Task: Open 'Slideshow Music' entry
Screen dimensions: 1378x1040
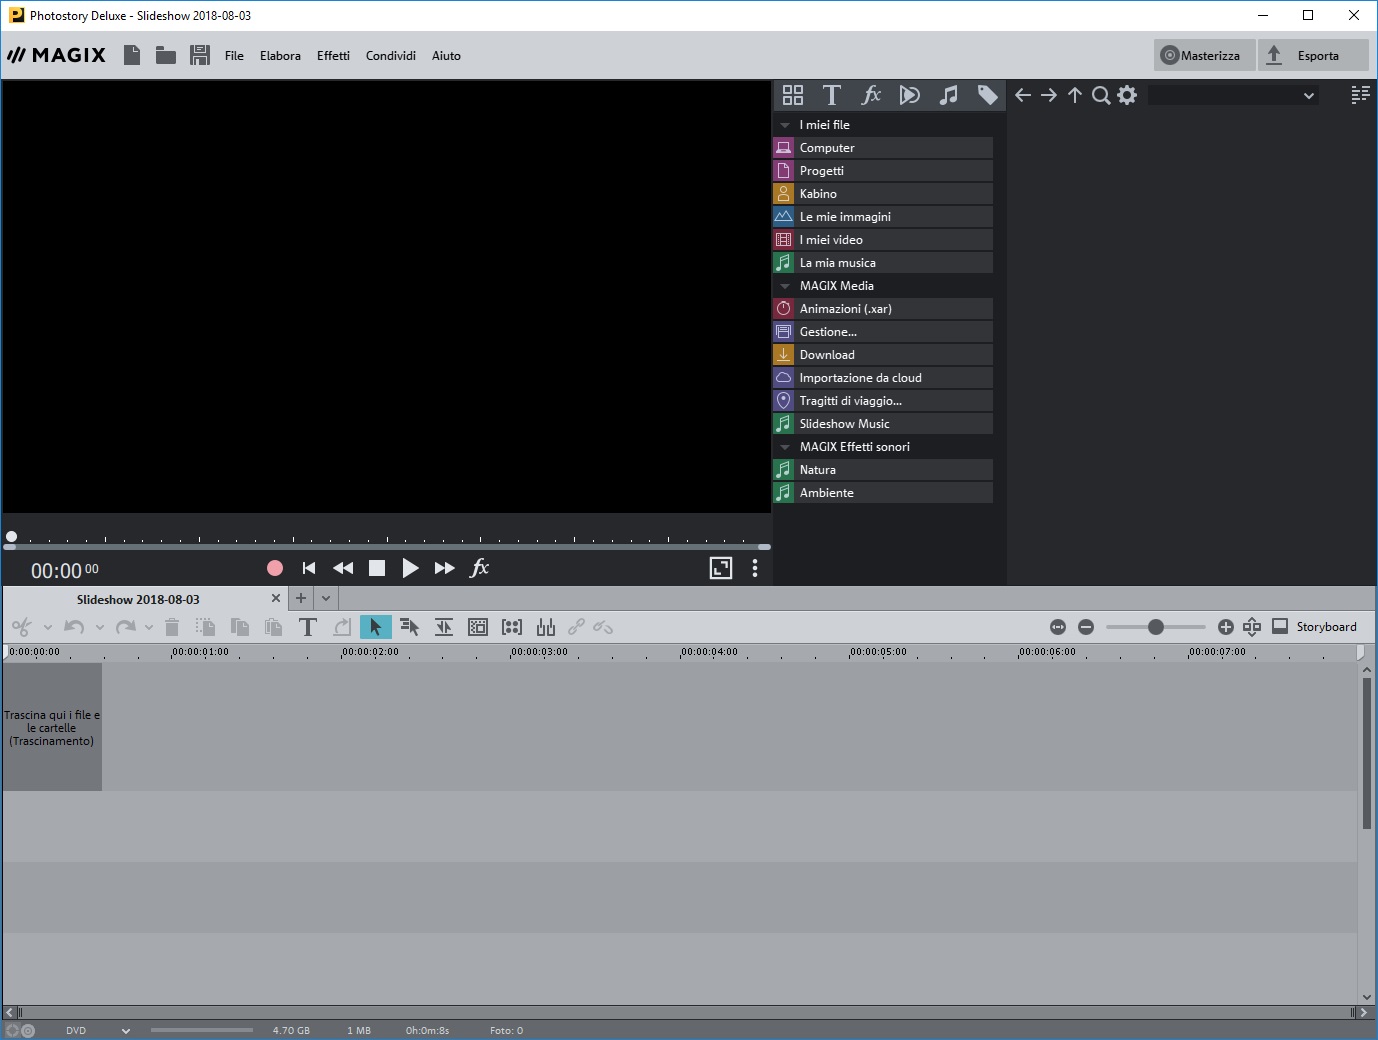Action: 883,424
